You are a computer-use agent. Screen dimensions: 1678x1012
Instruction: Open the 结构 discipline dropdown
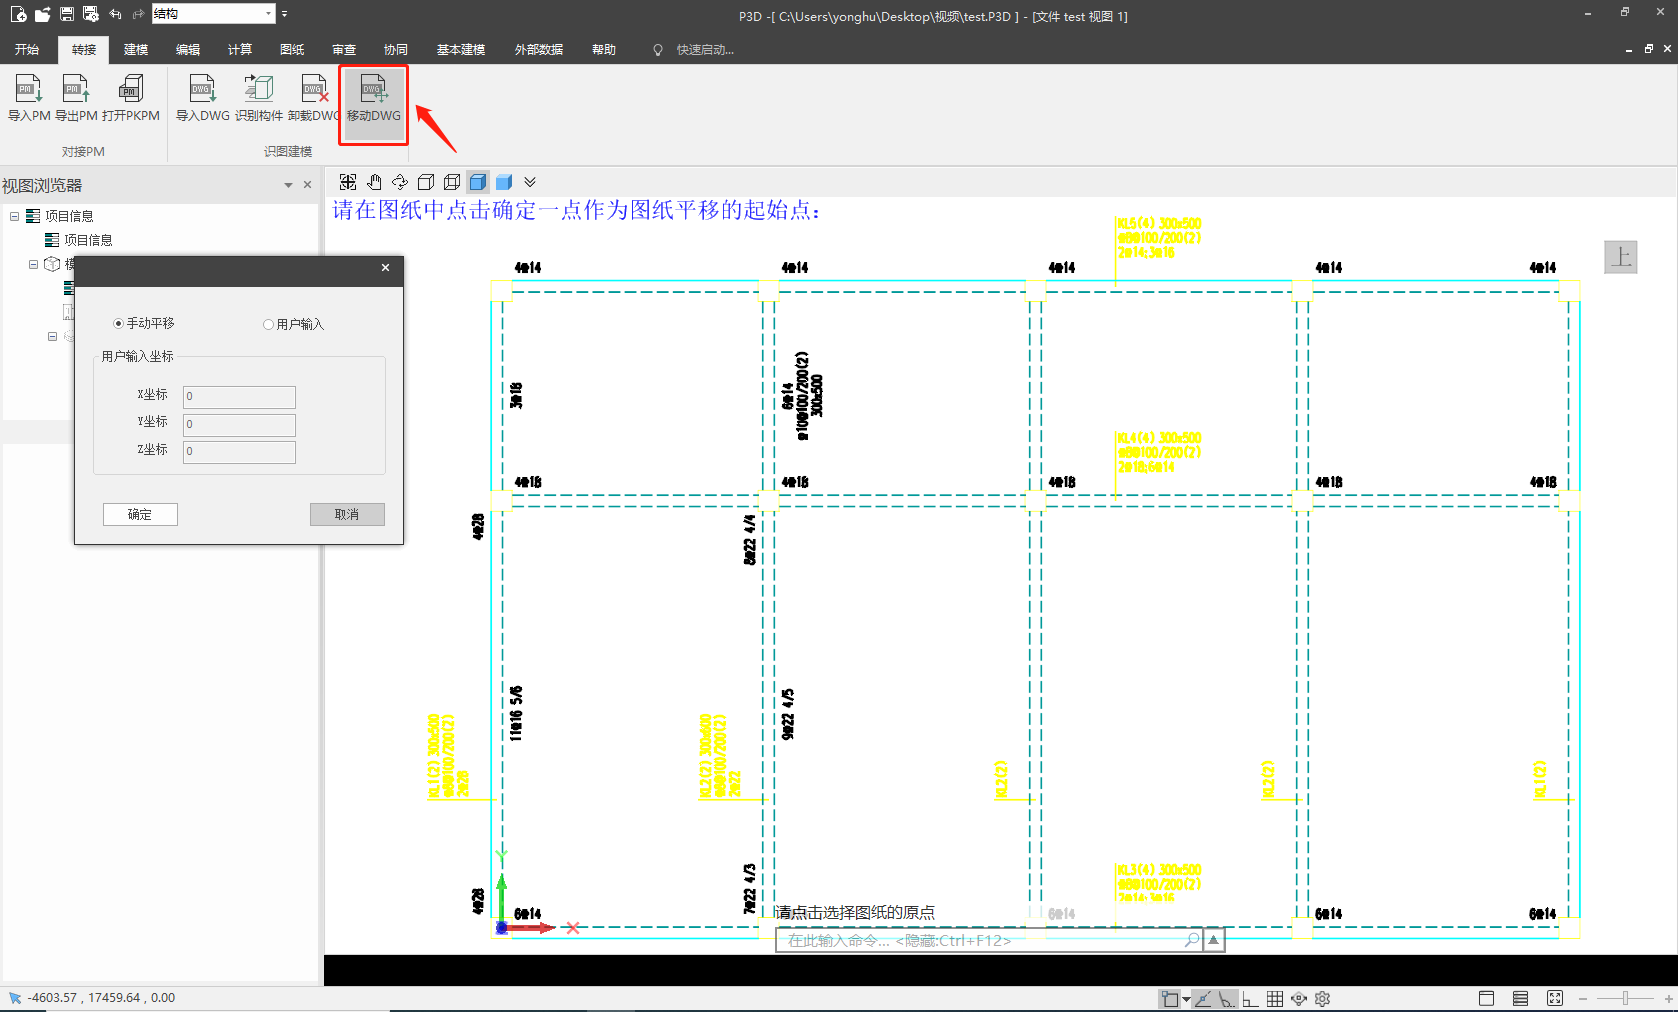pos(268,14)
